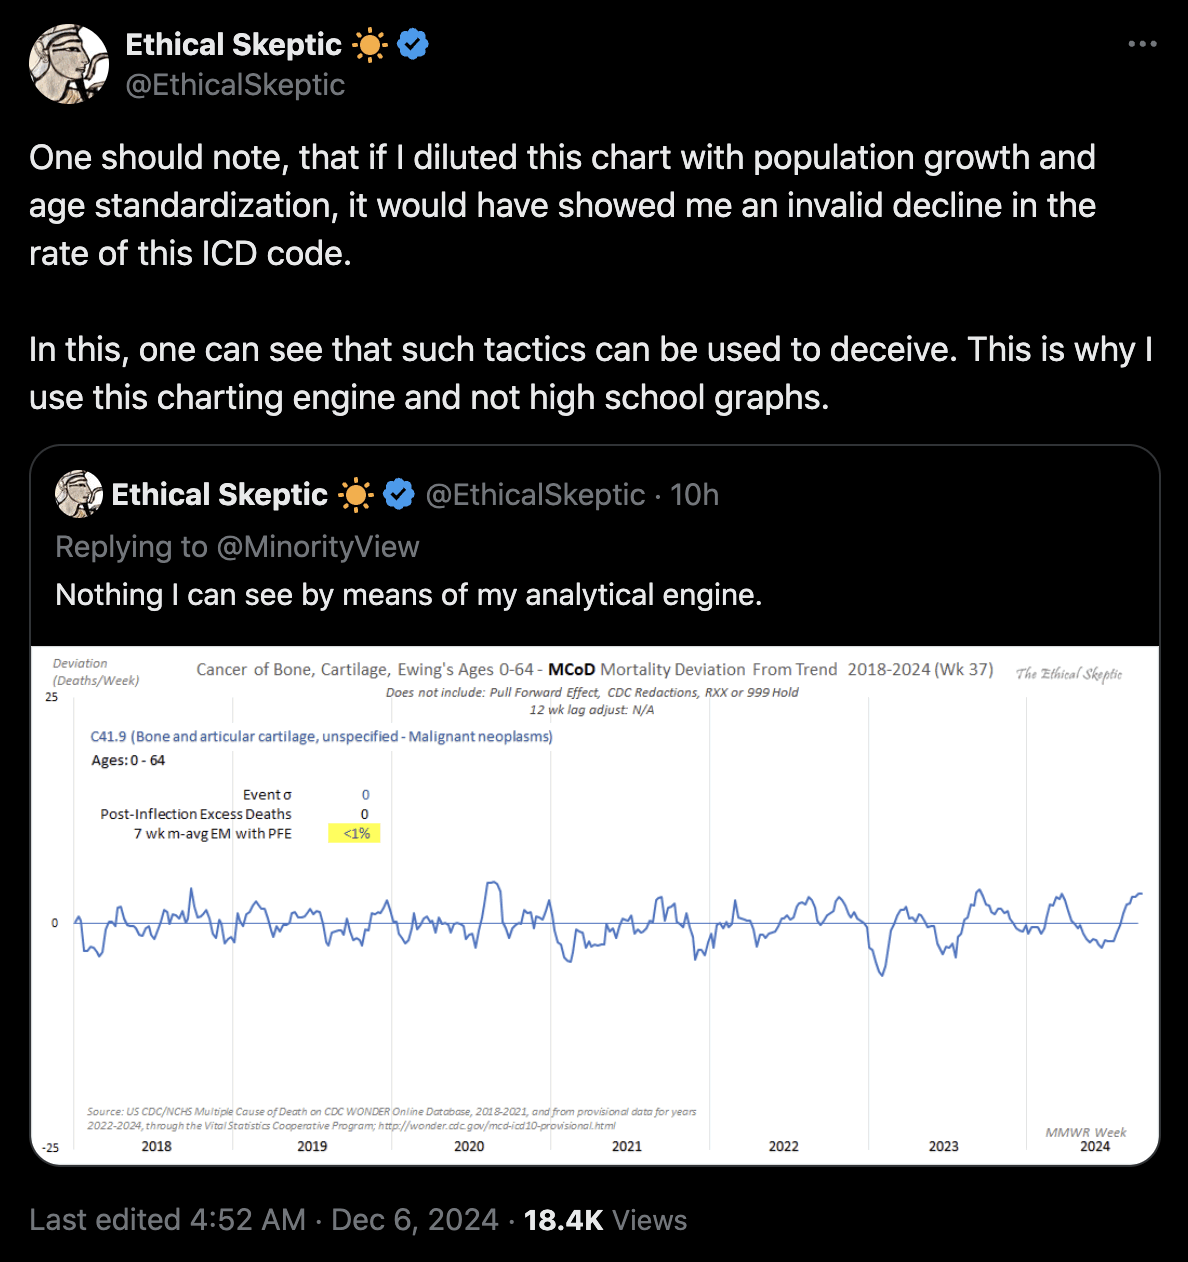Screen dimensions: 1188x1262
Task: Click the quoted tweet's small profile avatar
Action: (79, 494)
